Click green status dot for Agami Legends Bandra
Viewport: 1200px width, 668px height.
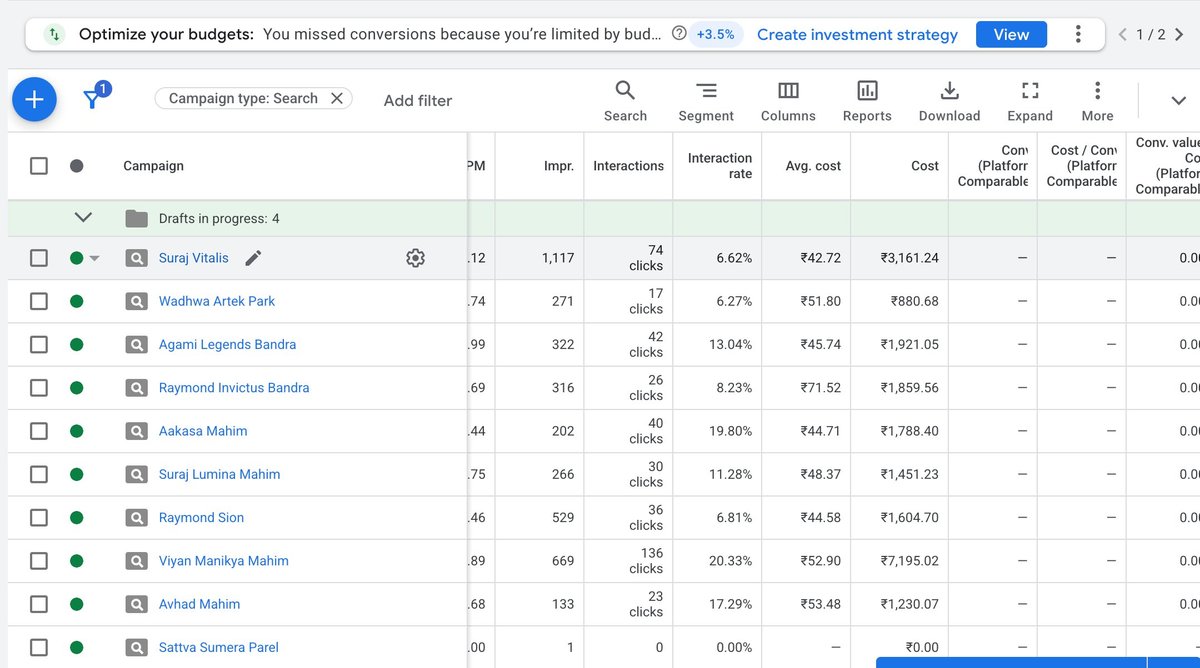tap(77, 344)
